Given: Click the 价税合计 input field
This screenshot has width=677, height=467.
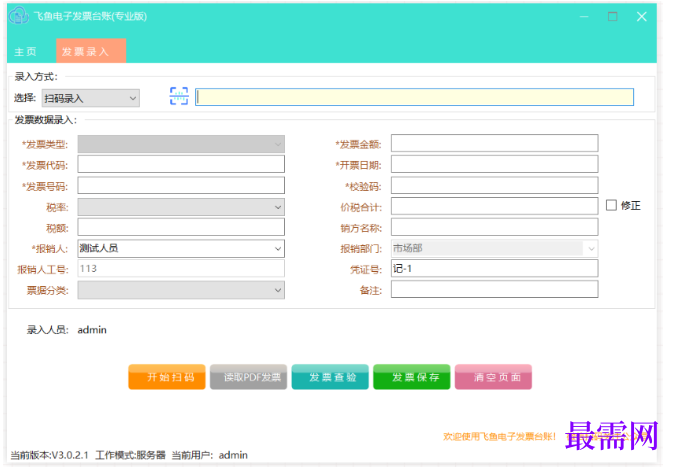Looking at the screenshot, I should (x=494, y=206).
